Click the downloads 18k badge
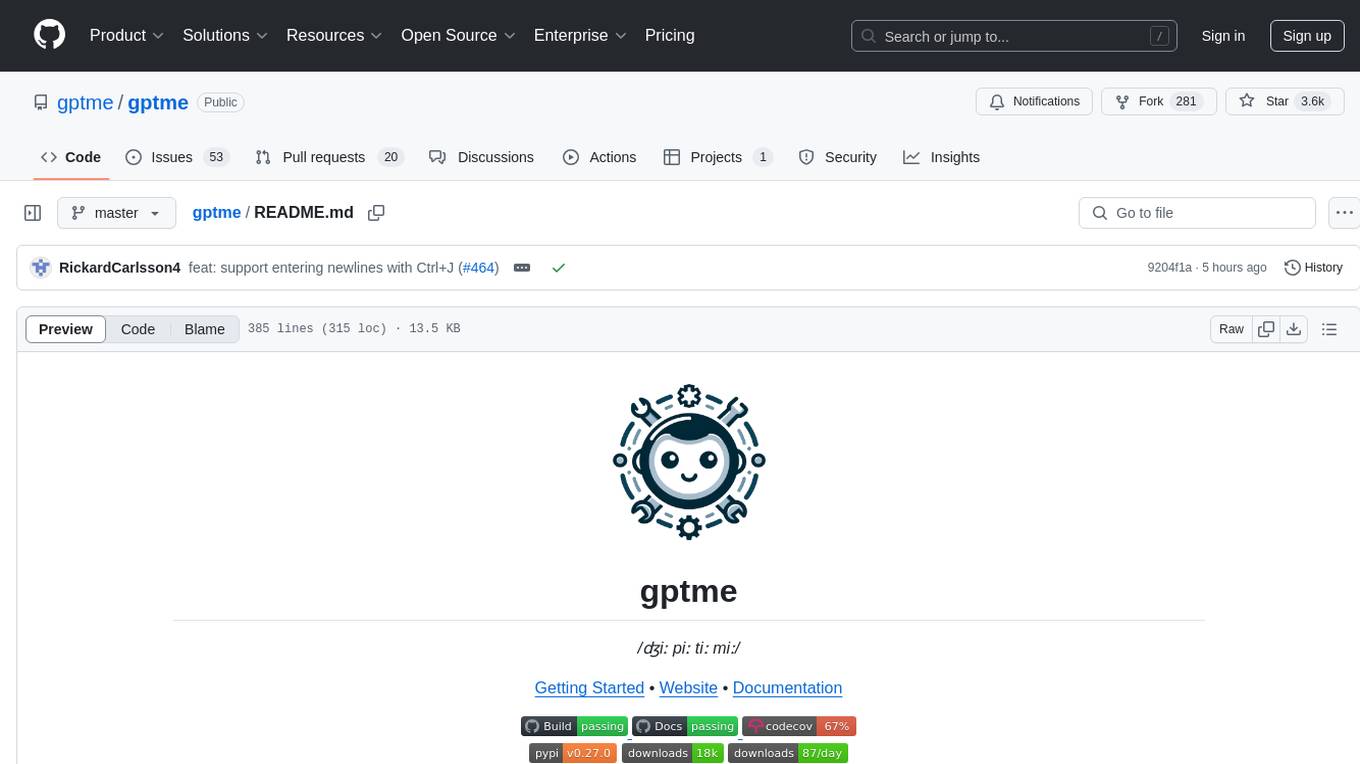The width and height of the screenshot is (1360, 764). [x=673, y=753]
